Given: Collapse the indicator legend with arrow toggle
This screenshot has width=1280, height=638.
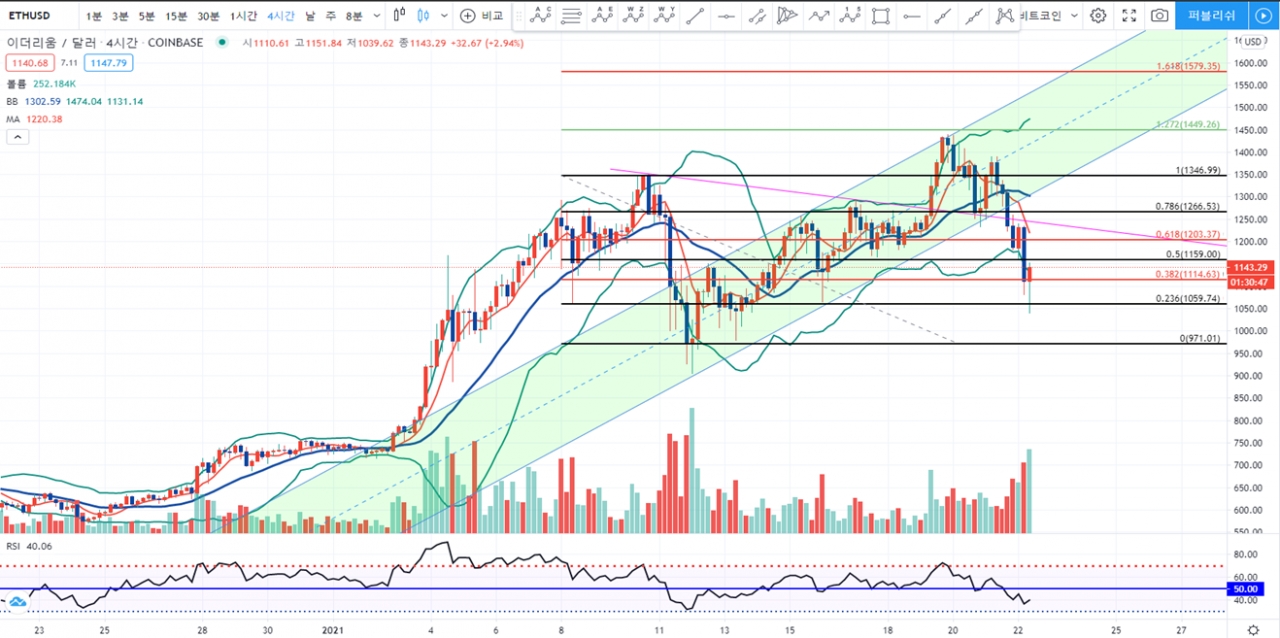Looking at the screenshot, I should click(17, 138).
